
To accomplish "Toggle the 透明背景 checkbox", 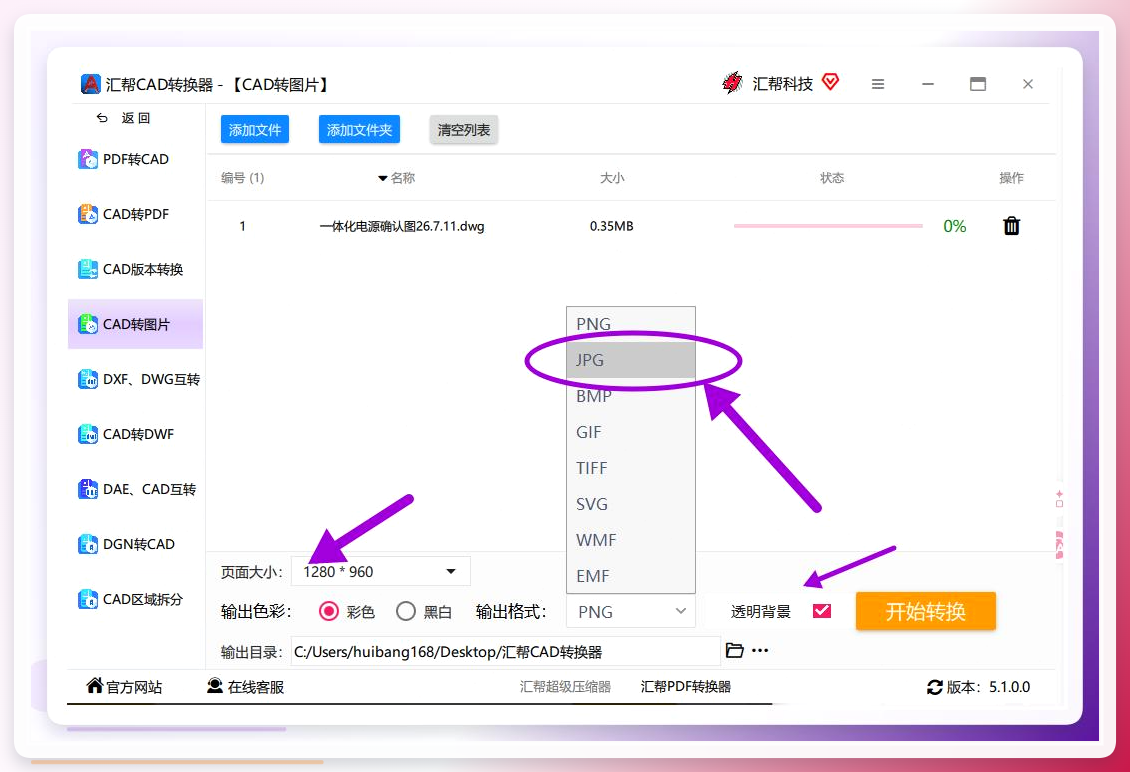I will click(822, 611).
